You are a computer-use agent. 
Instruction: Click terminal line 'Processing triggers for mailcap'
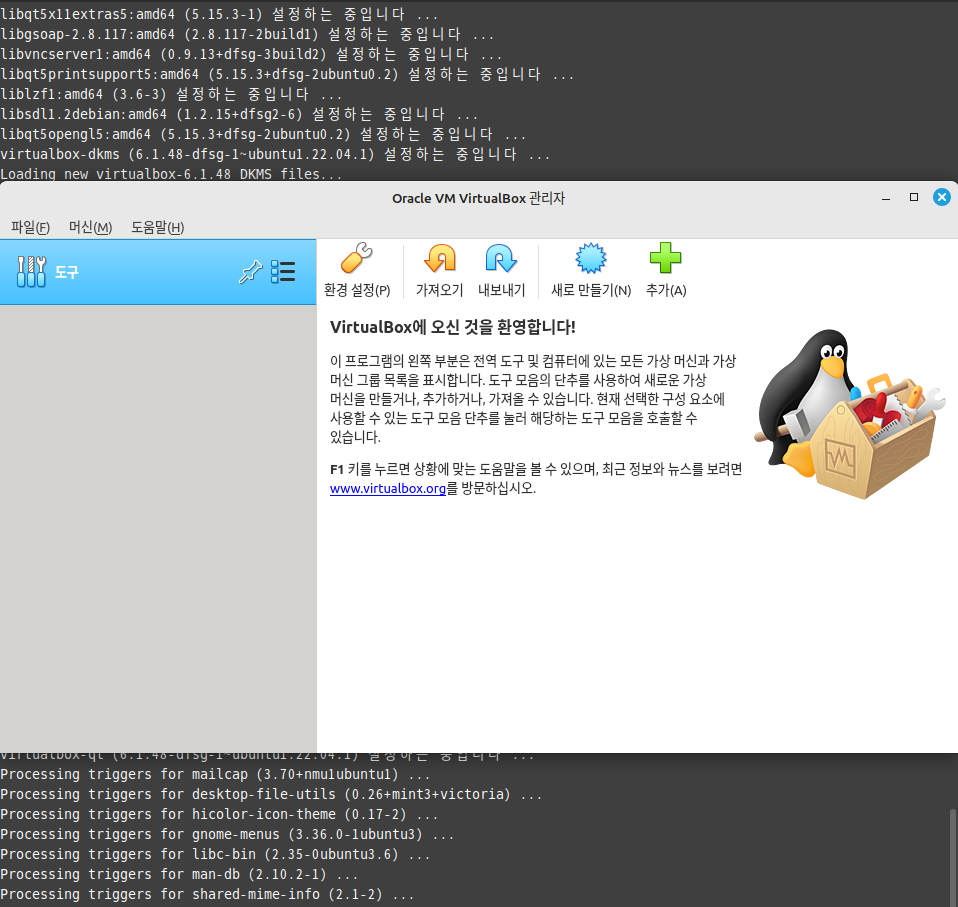(215, 774)
